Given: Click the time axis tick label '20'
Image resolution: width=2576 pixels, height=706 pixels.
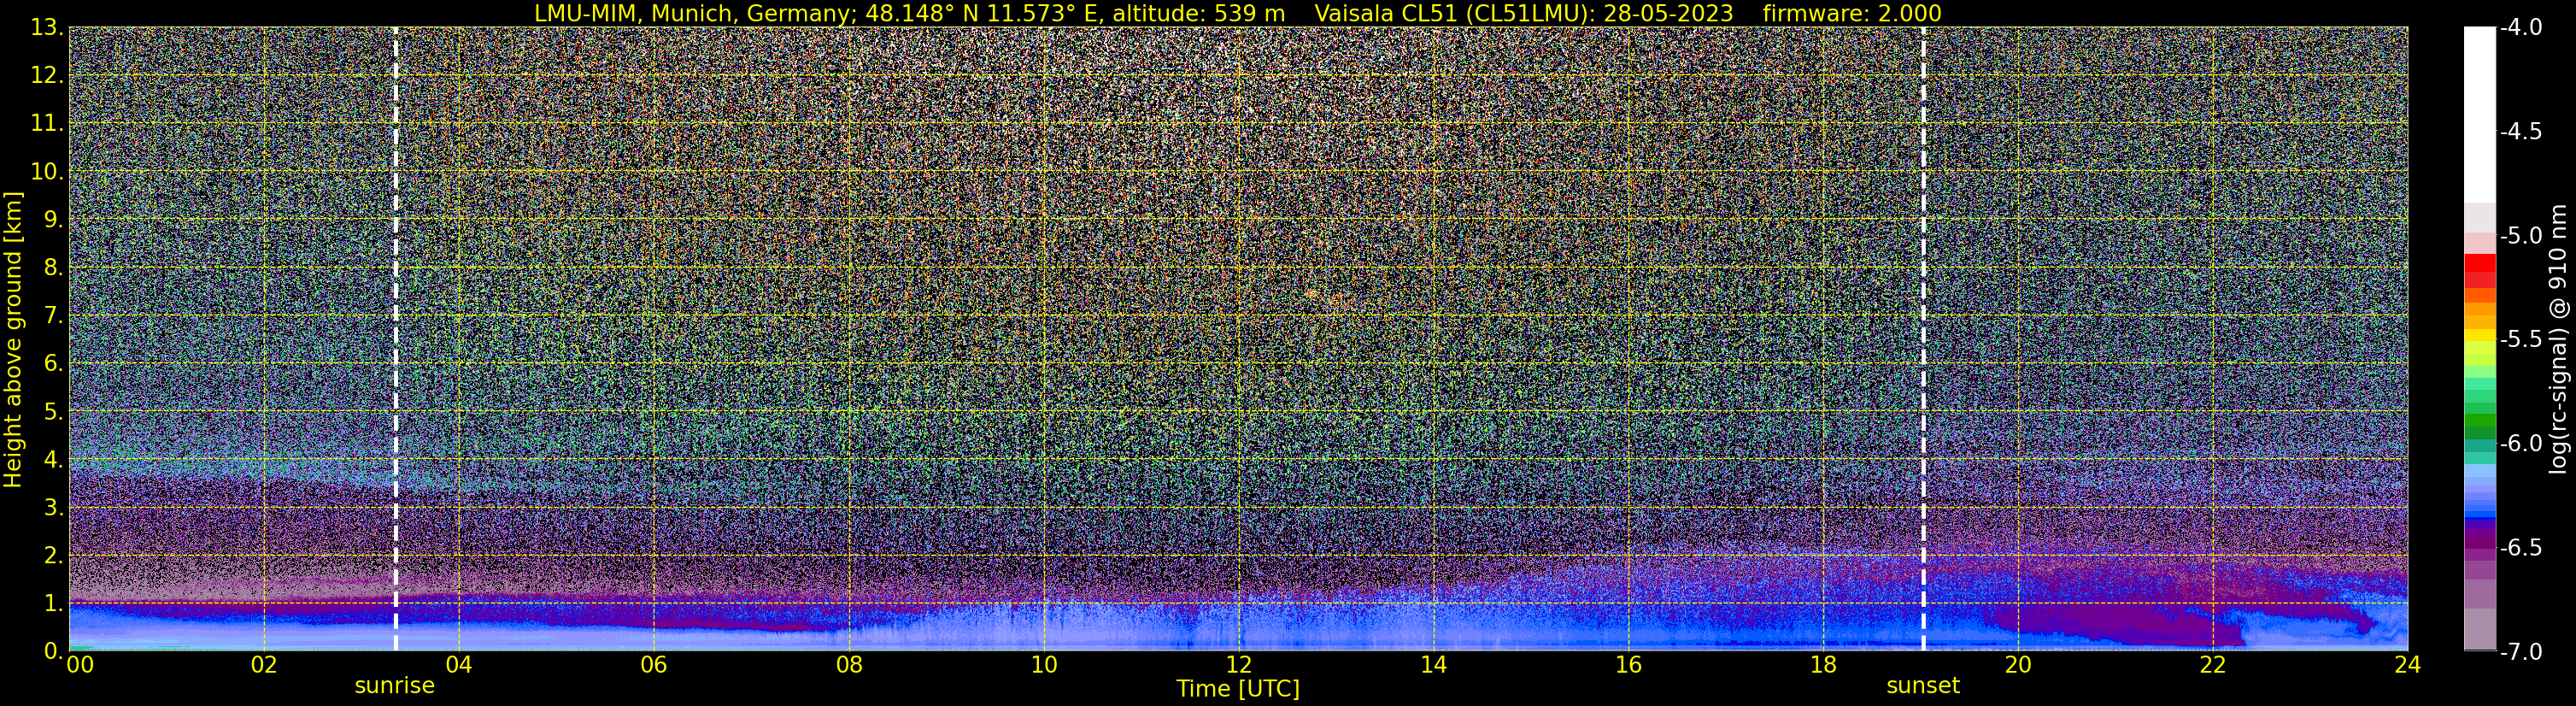Looking at the screenshot, I should click(x=2018, y=665).
